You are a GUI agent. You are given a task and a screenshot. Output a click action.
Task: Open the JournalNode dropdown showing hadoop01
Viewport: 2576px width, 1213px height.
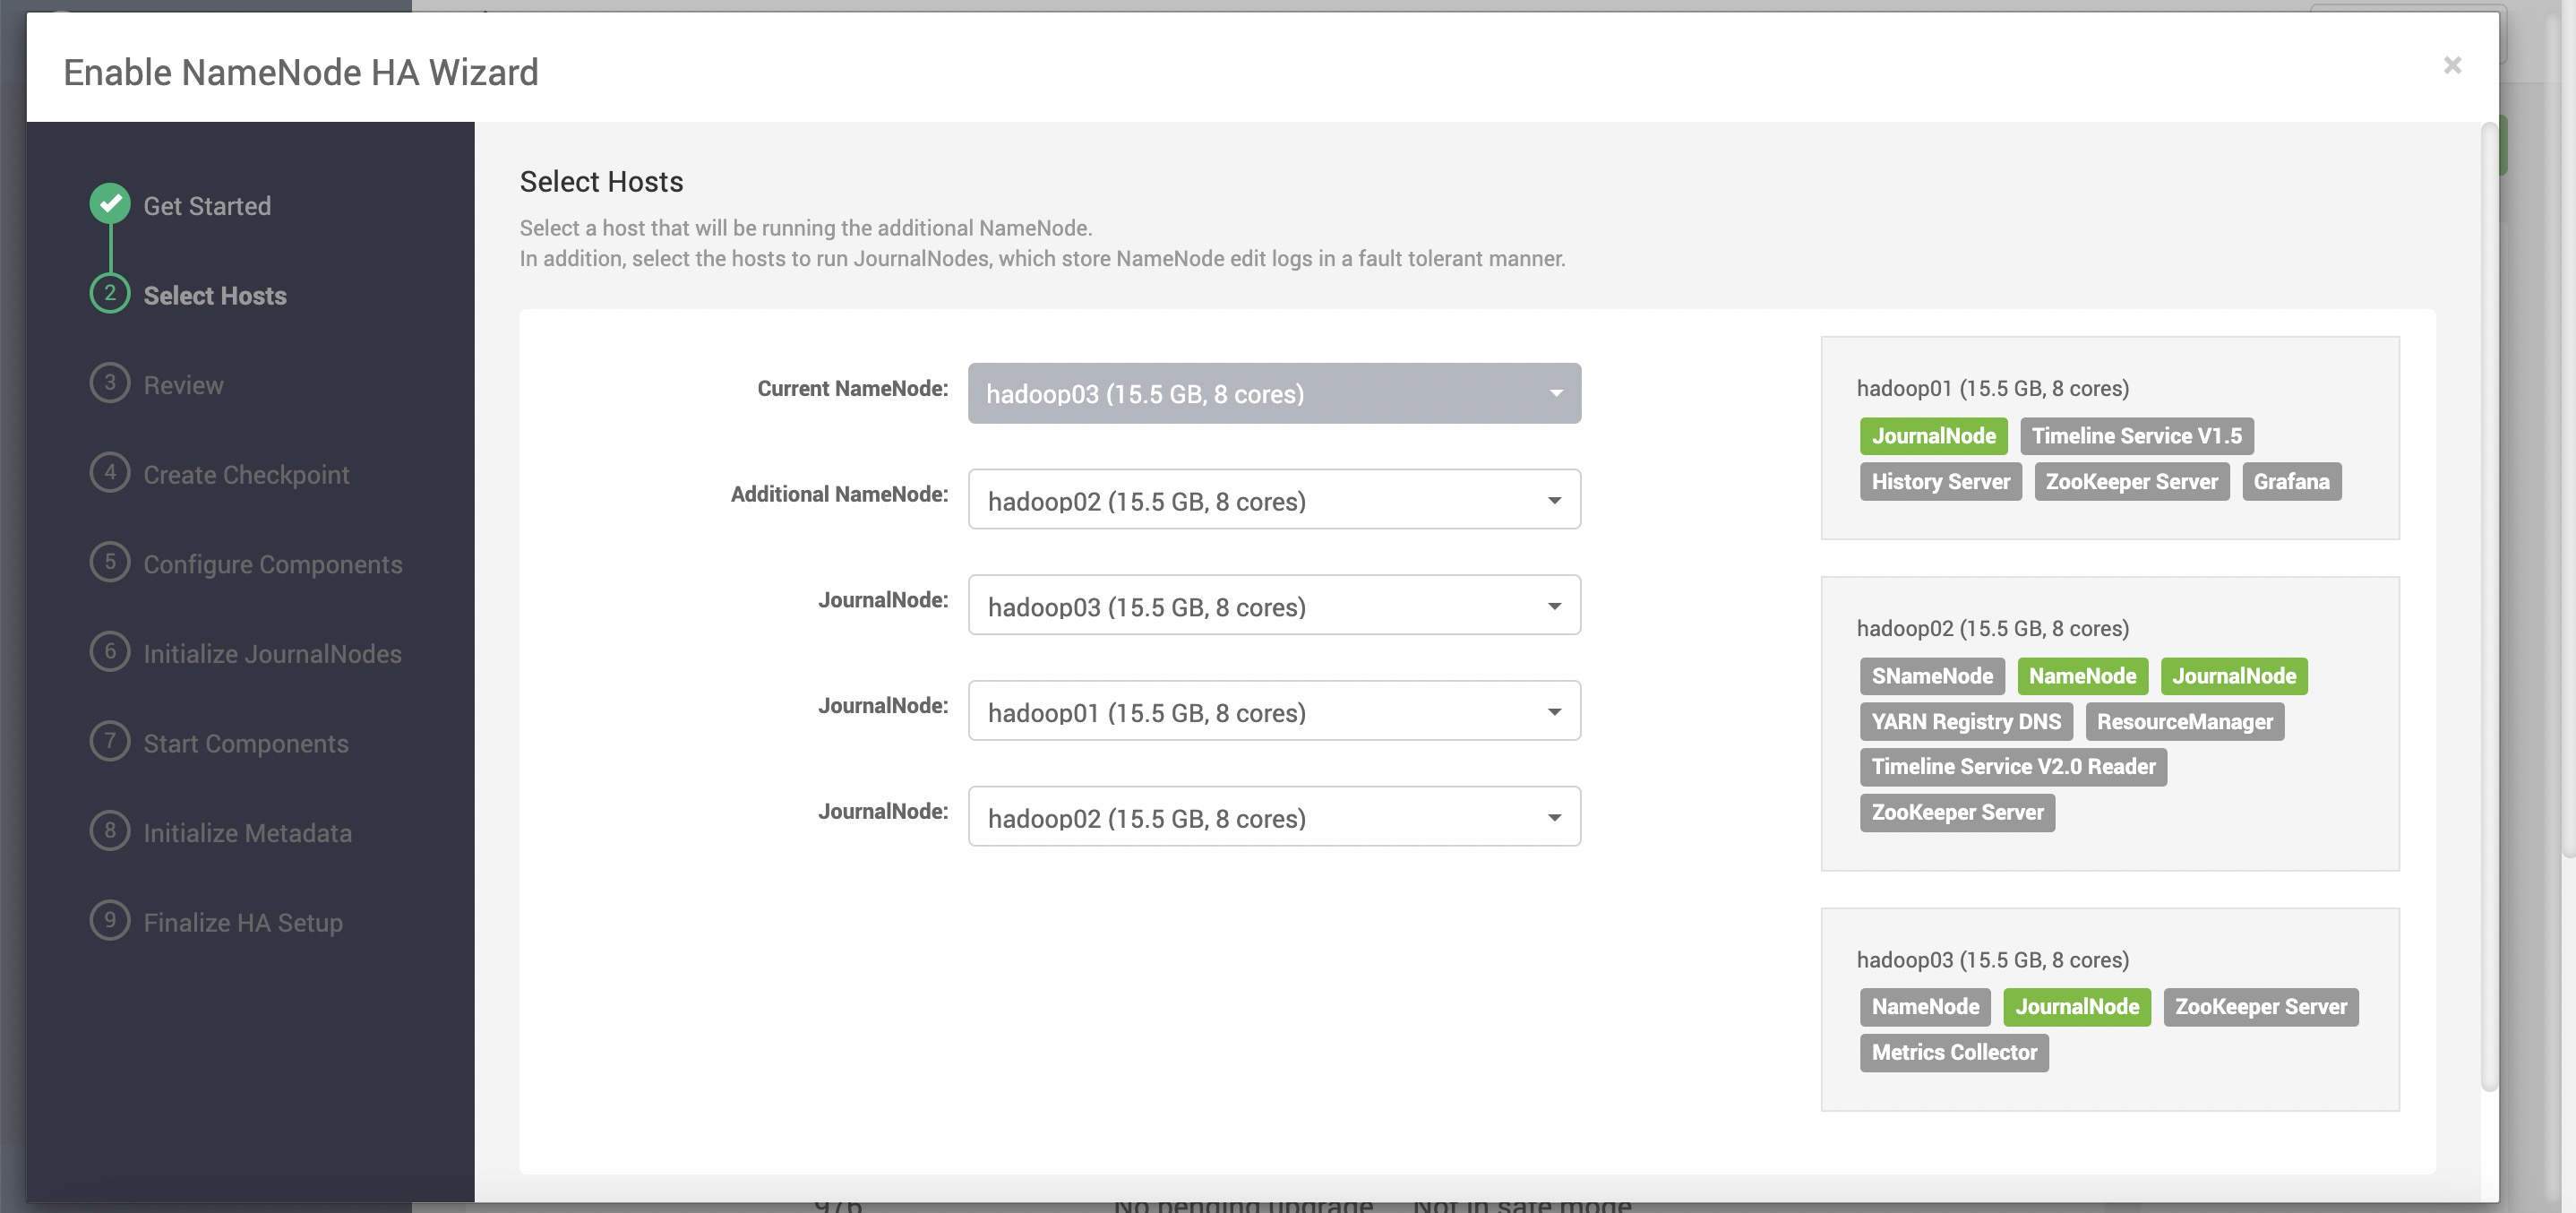pos(1274,712)
